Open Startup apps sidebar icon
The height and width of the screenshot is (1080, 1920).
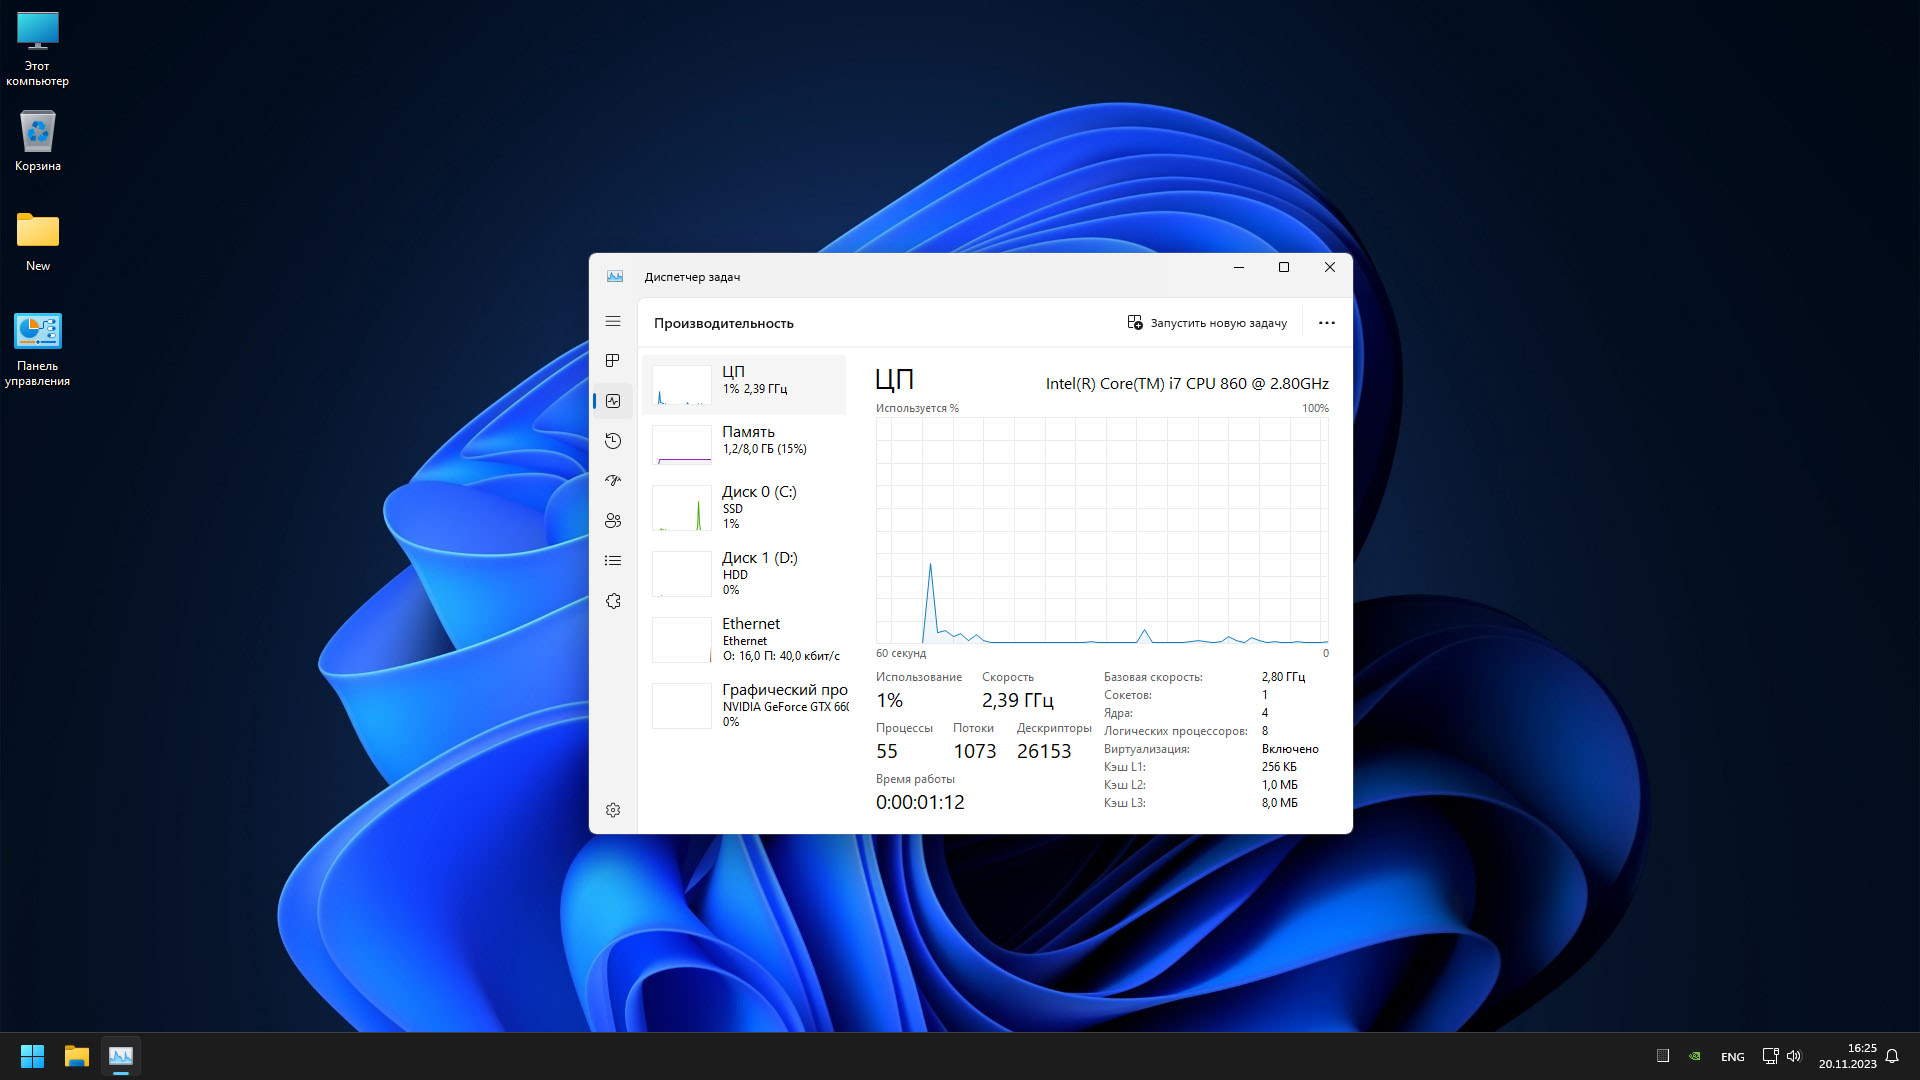click(613, 481)
